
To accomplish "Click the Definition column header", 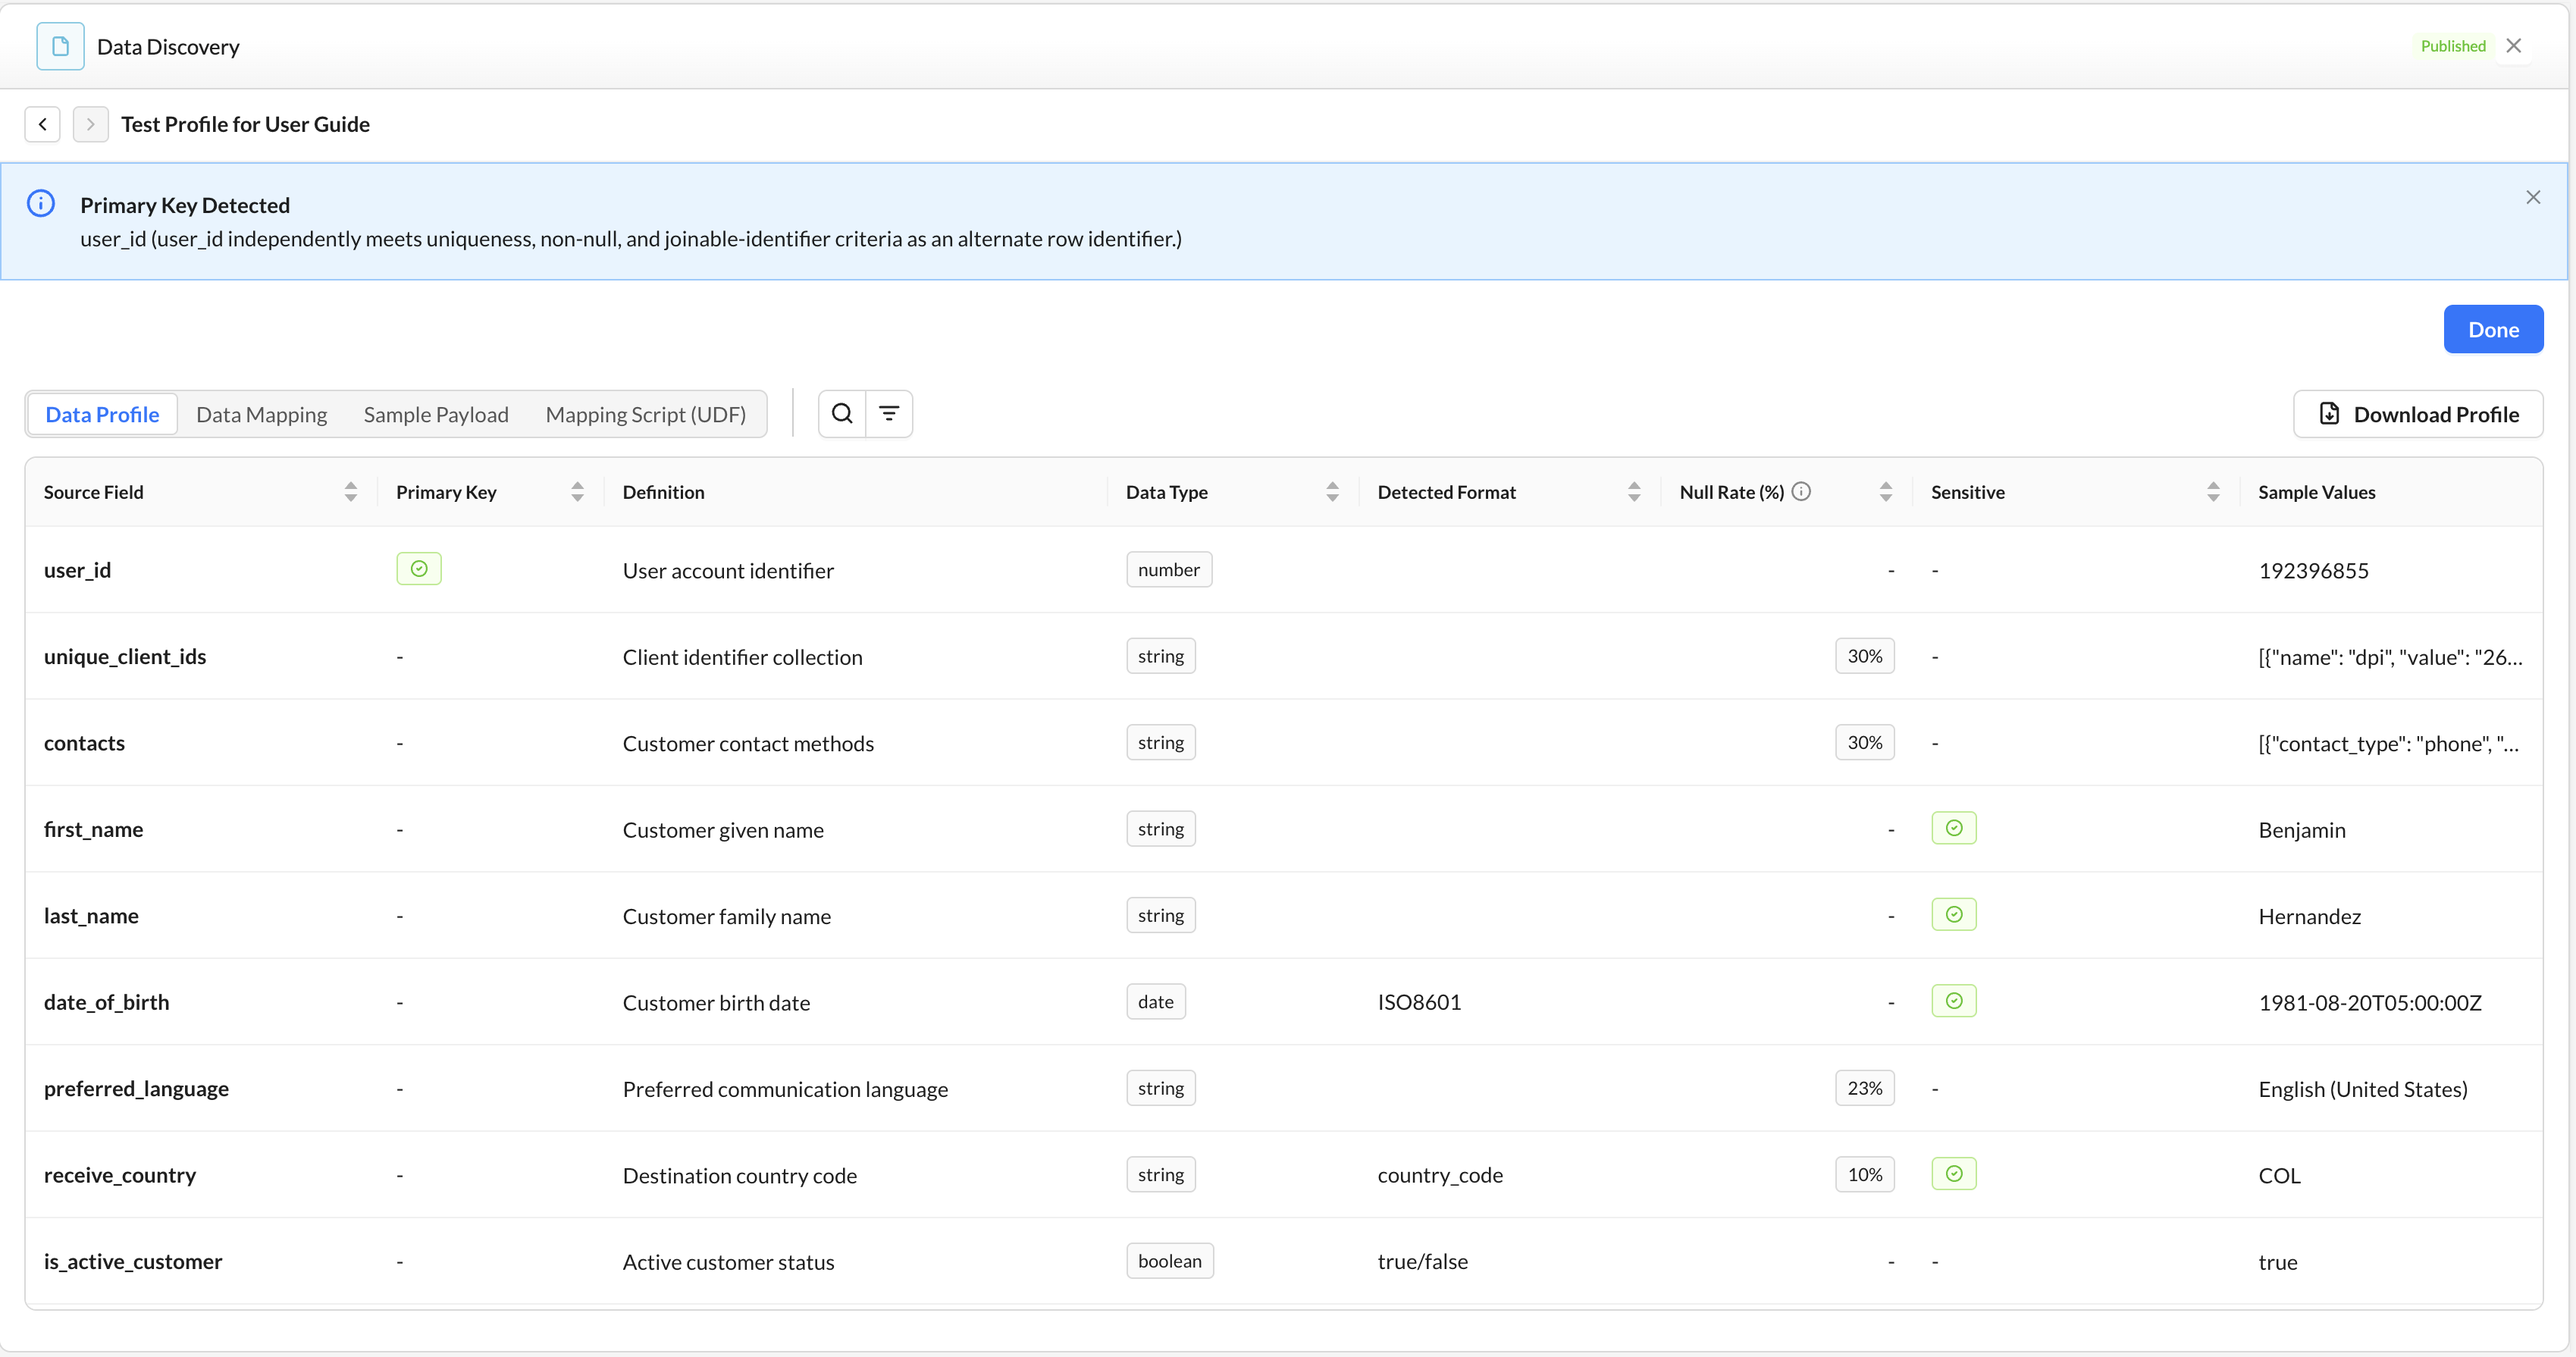I will pyautogui.click(x=663, y=492).
